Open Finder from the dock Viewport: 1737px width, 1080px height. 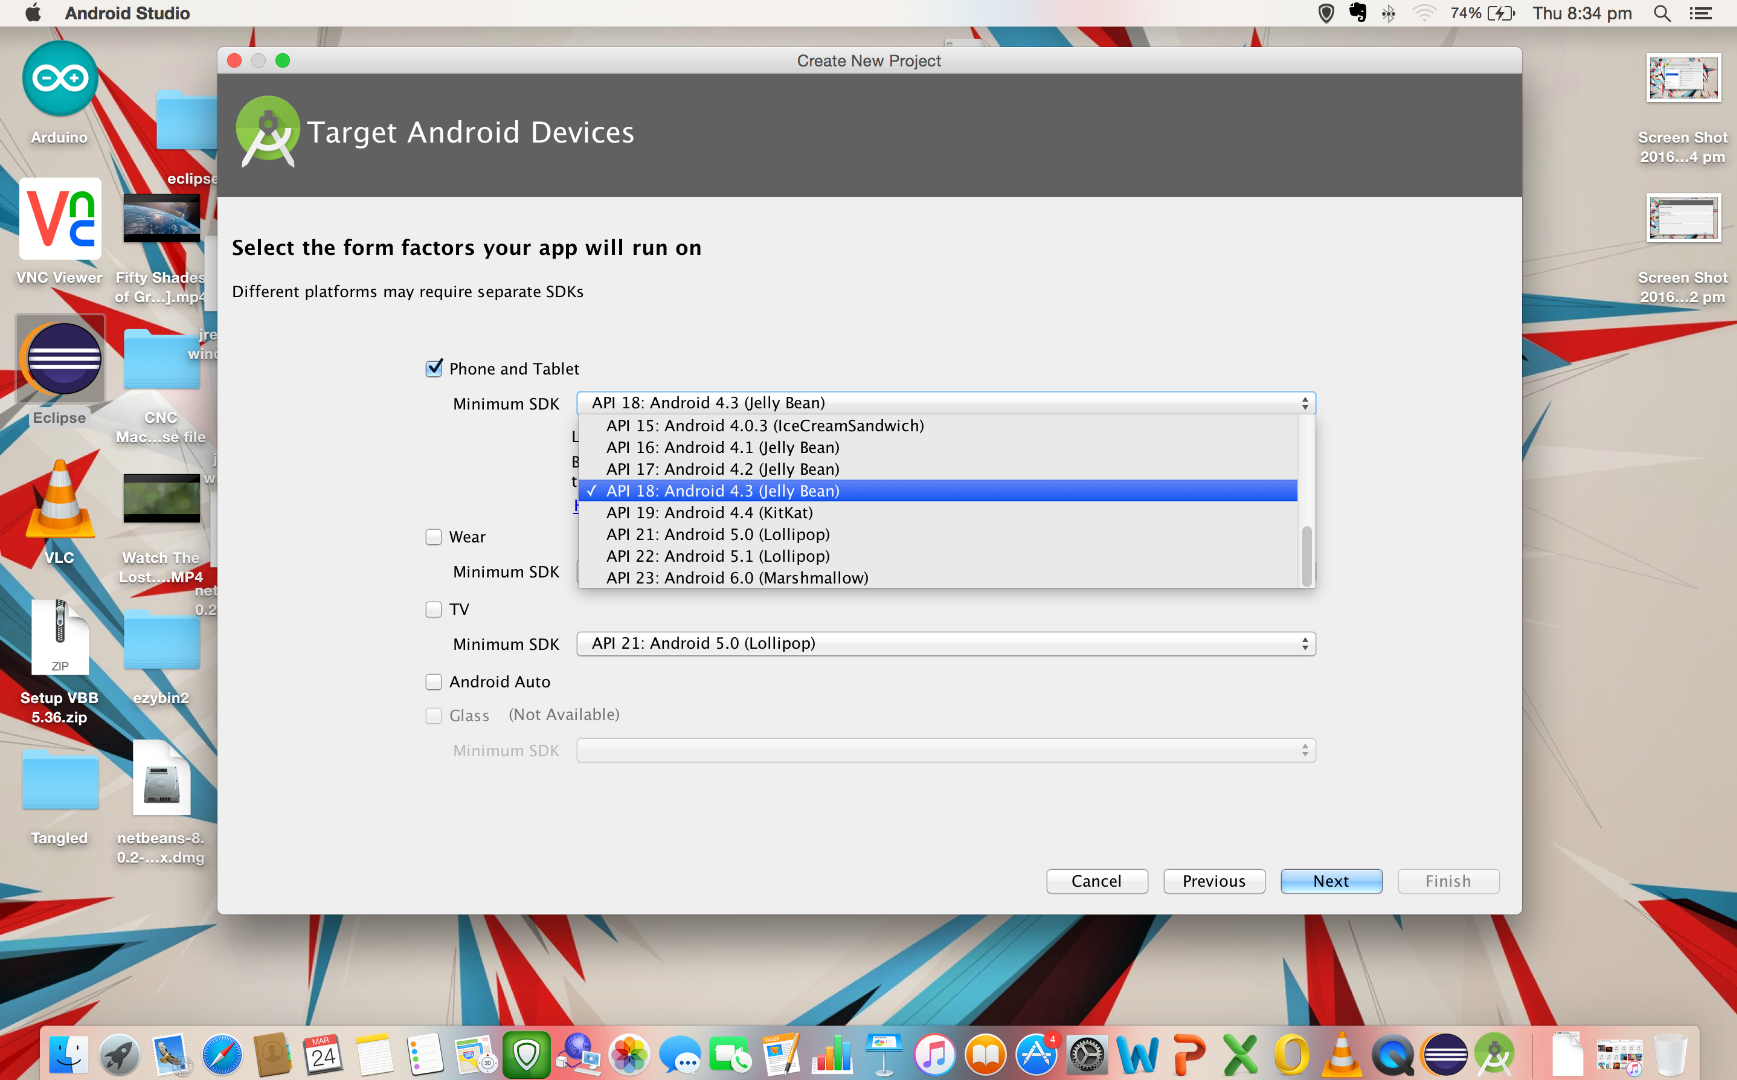click(68, 1055)
